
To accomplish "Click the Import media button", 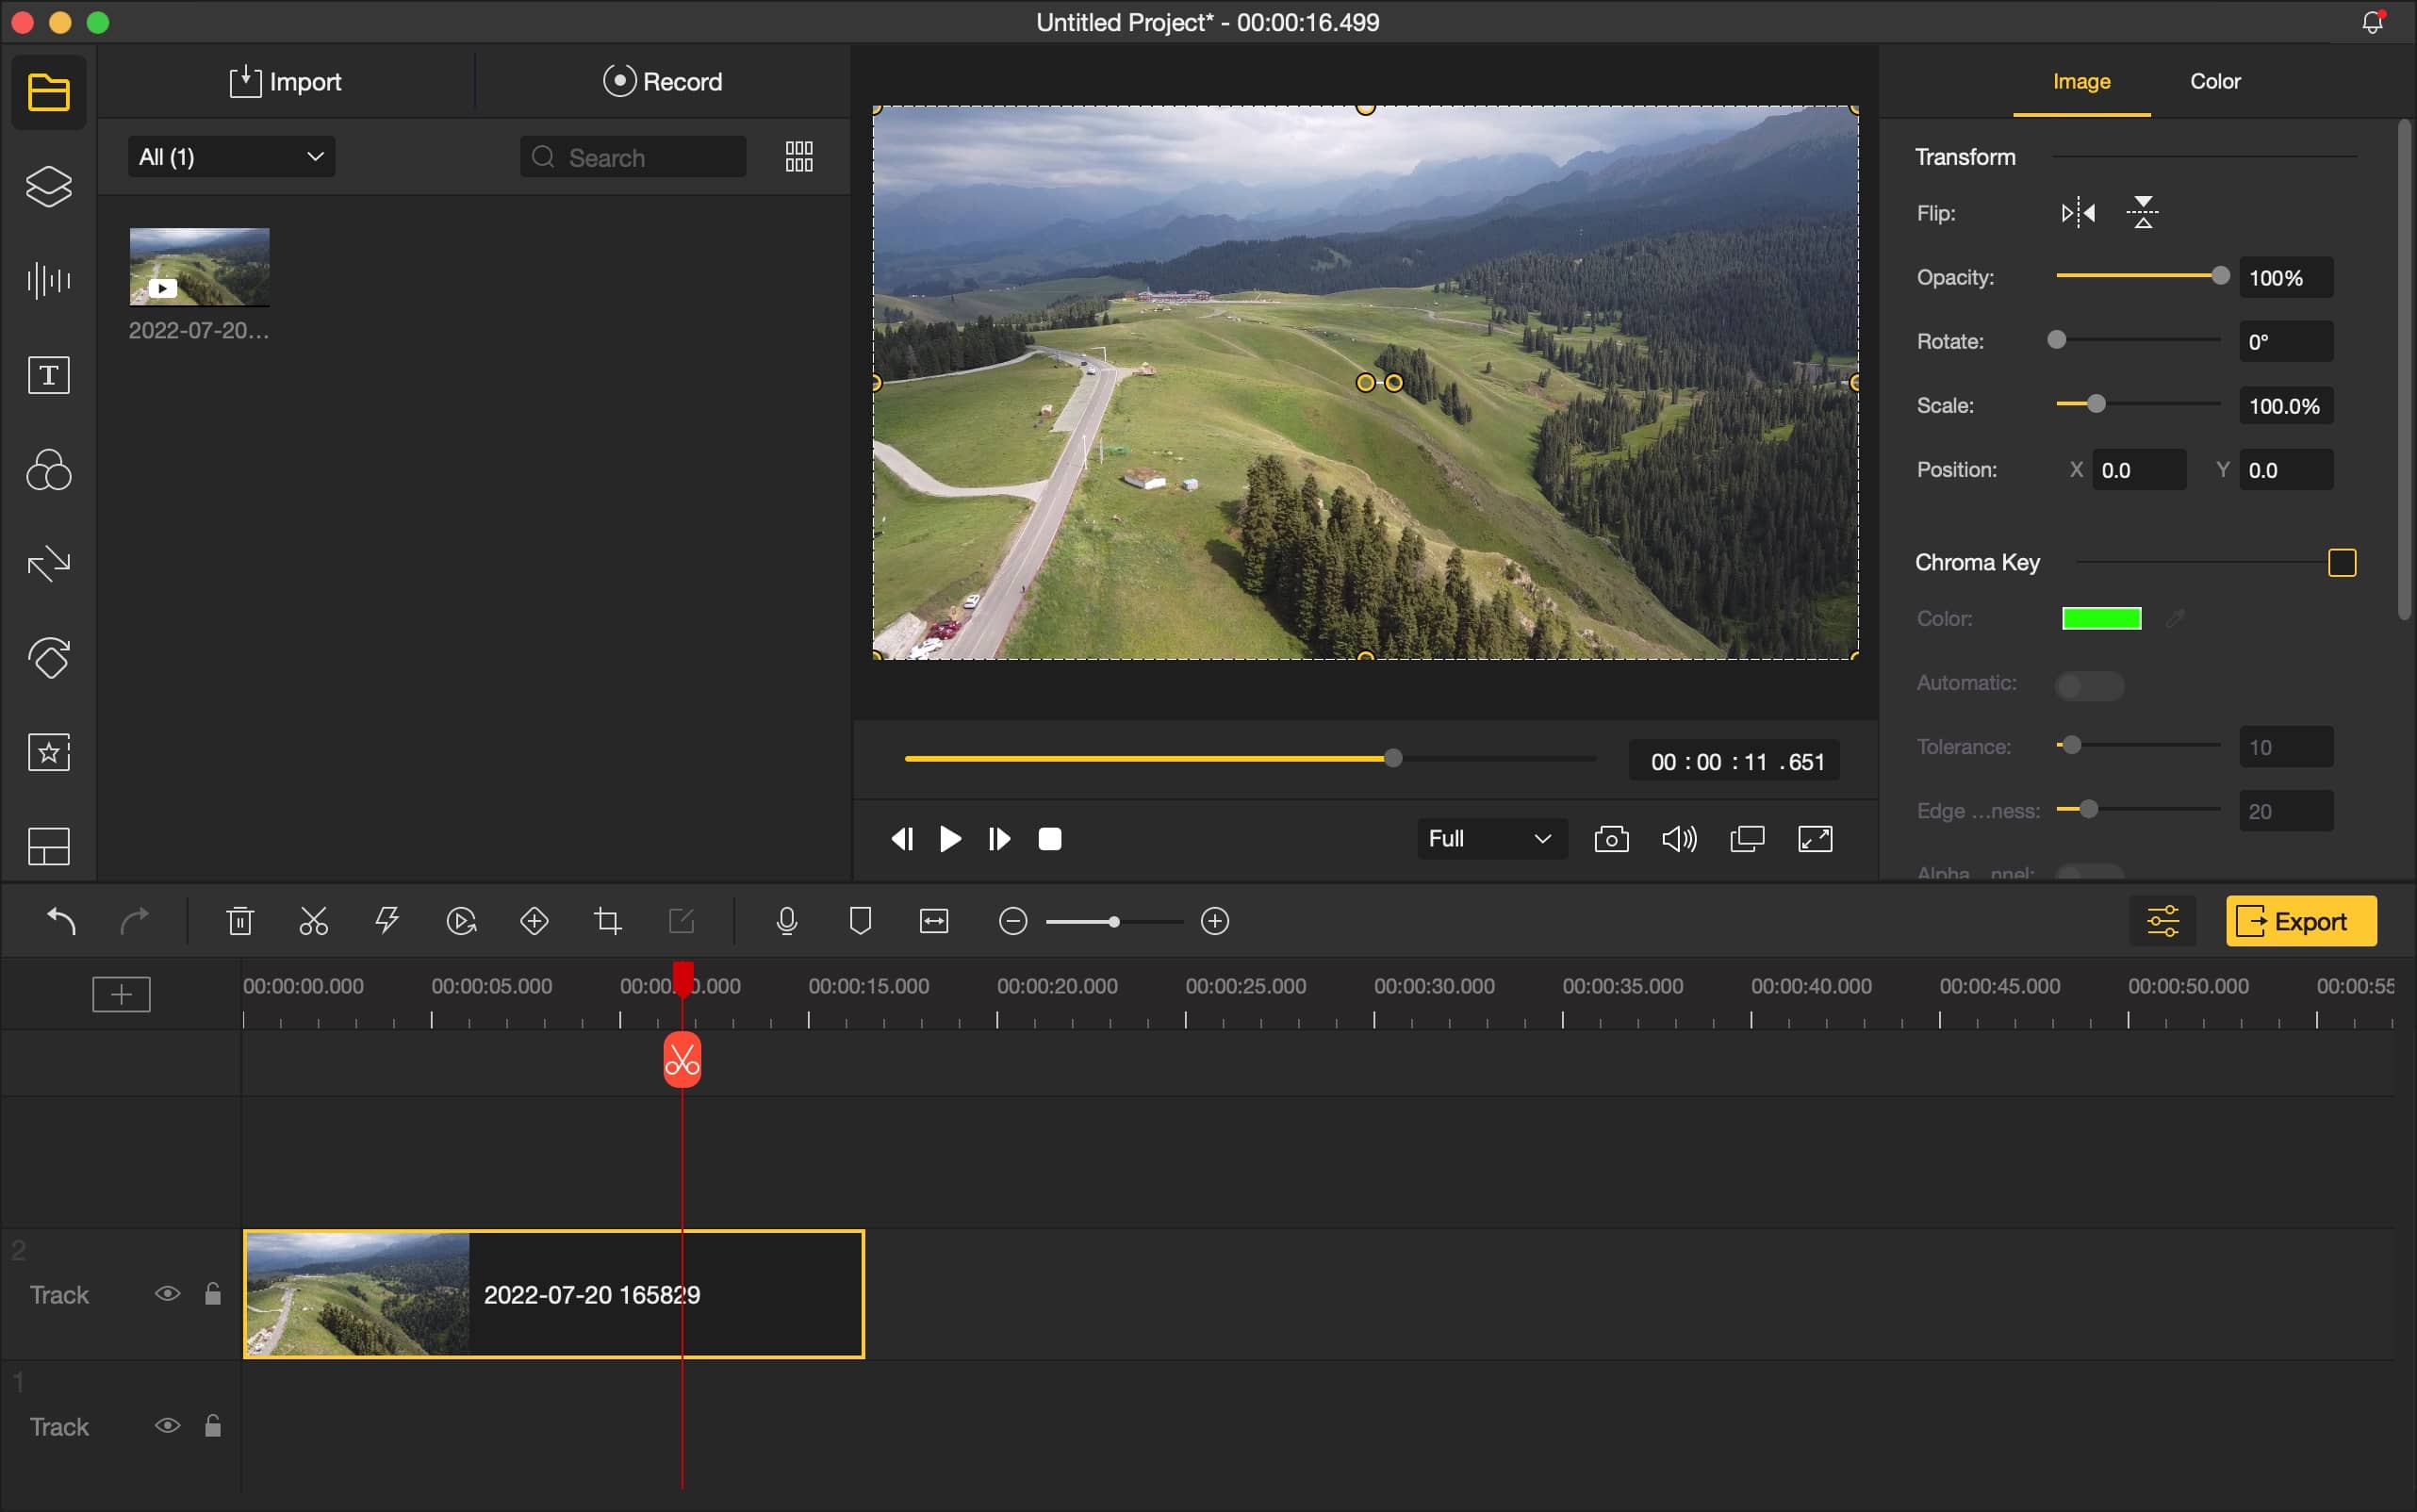I will point(284,82).
